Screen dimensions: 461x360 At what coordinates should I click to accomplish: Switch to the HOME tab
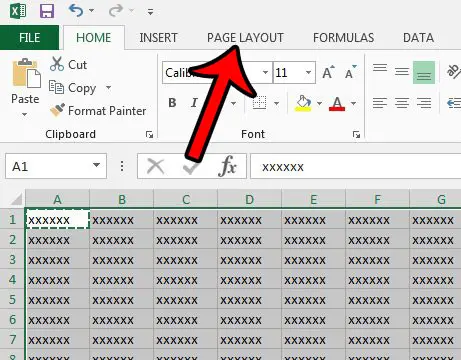click(94, 38)
